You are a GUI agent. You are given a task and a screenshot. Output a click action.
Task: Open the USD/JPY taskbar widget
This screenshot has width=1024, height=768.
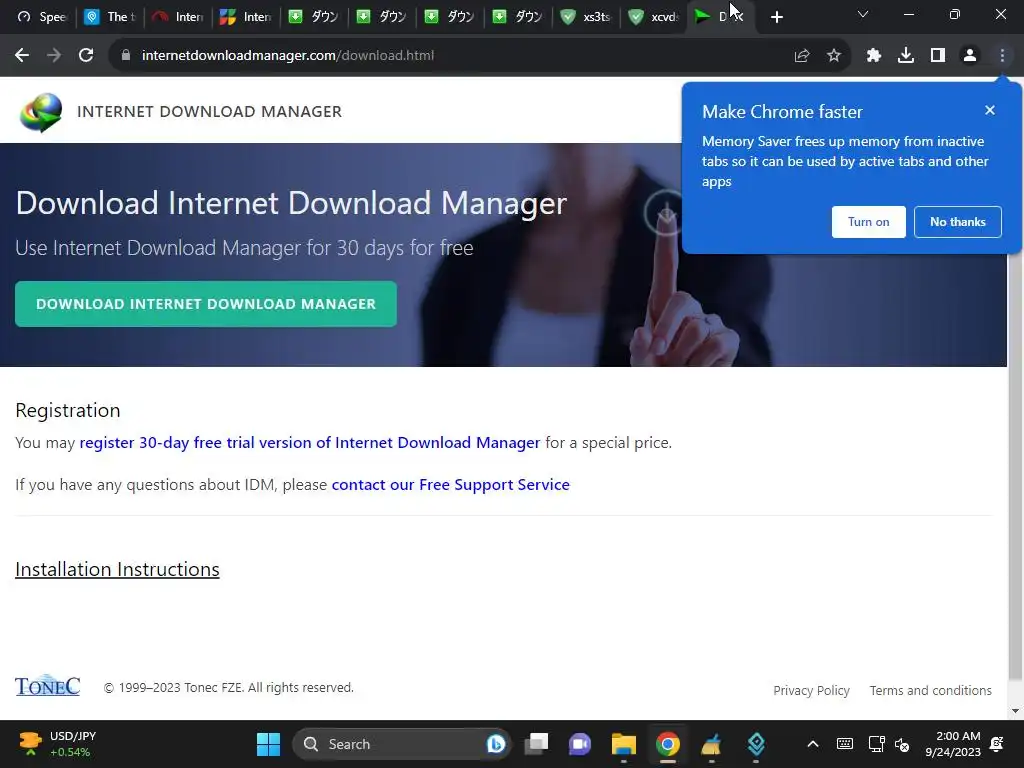57,744
